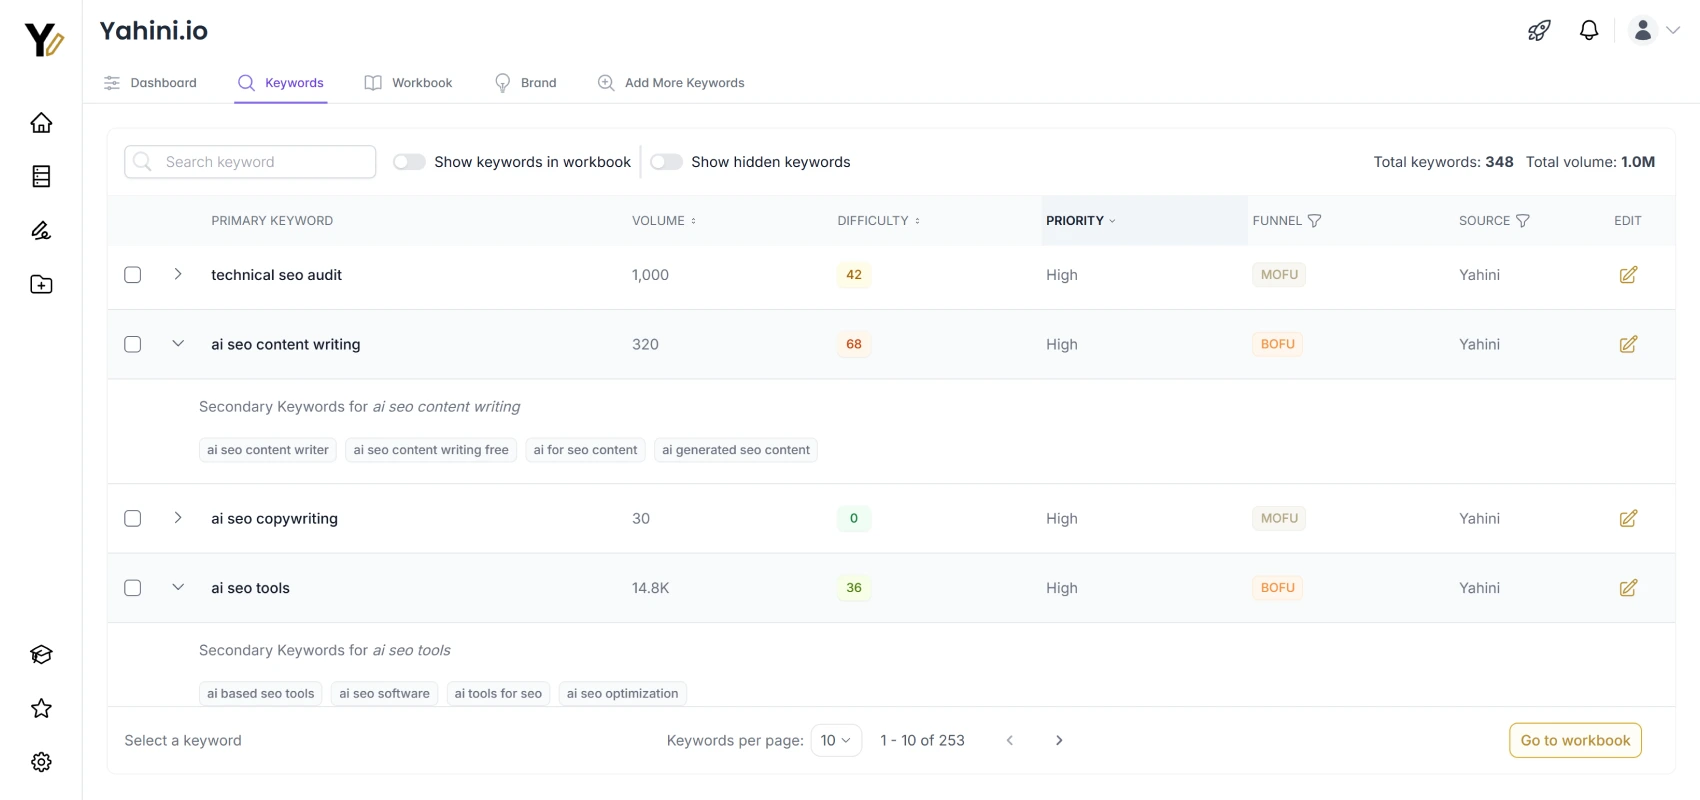Click Go to workbook button
1700x800 pixels.
[1575, 741]
